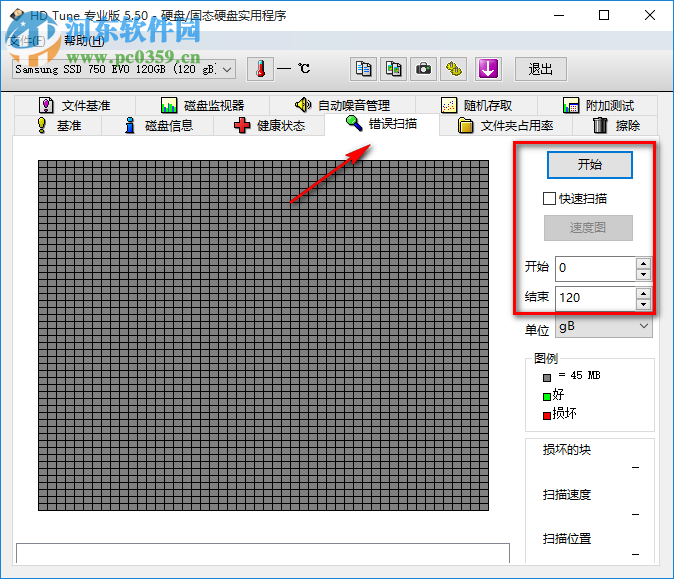Image resolution: width=674 pixels, height=579 pixels.
Task: Switch to the 磁盘监视器 tab
Action: (202, 105)
